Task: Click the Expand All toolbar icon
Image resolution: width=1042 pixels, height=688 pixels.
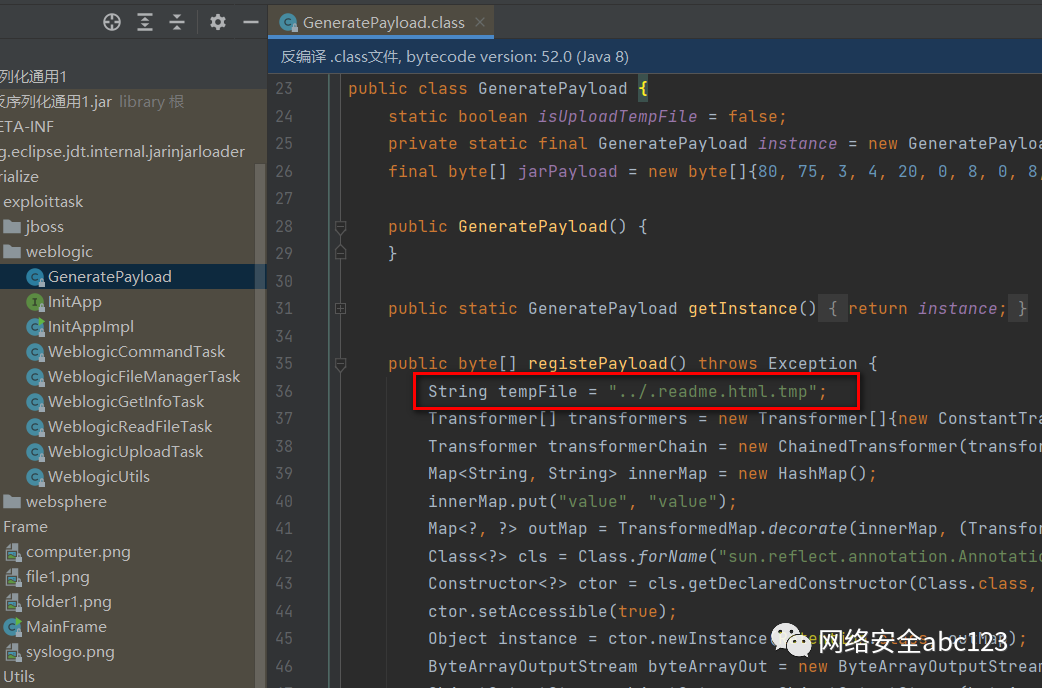Action: tap(145, 23)
